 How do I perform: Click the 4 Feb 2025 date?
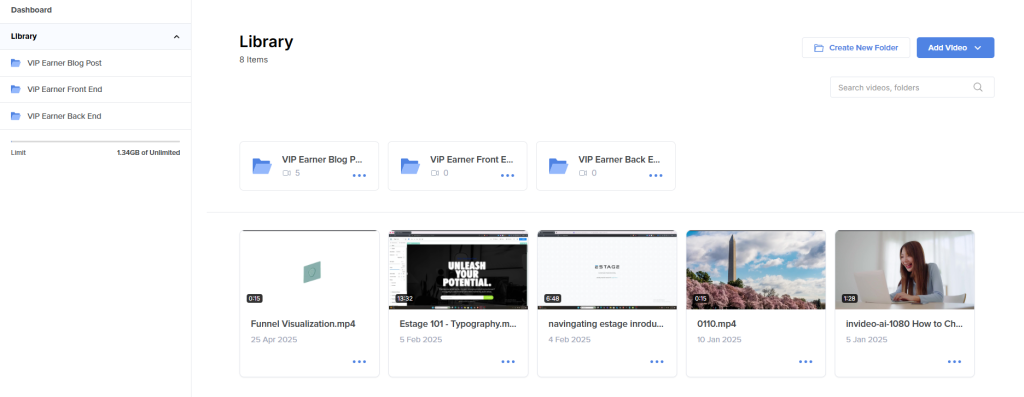[x=569, y=340]
